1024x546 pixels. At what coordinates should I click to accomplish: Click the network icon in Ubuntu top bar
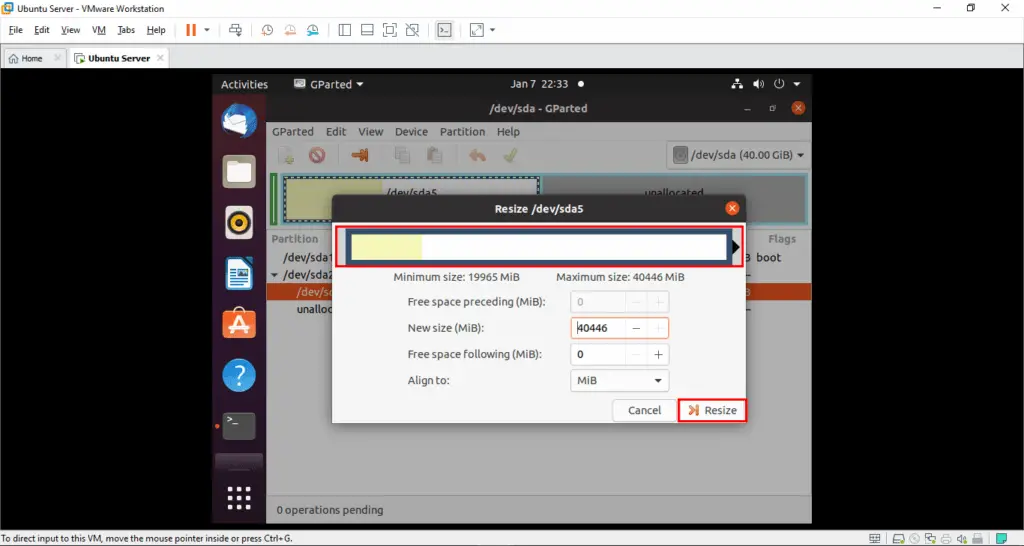[x=737, y=84]
